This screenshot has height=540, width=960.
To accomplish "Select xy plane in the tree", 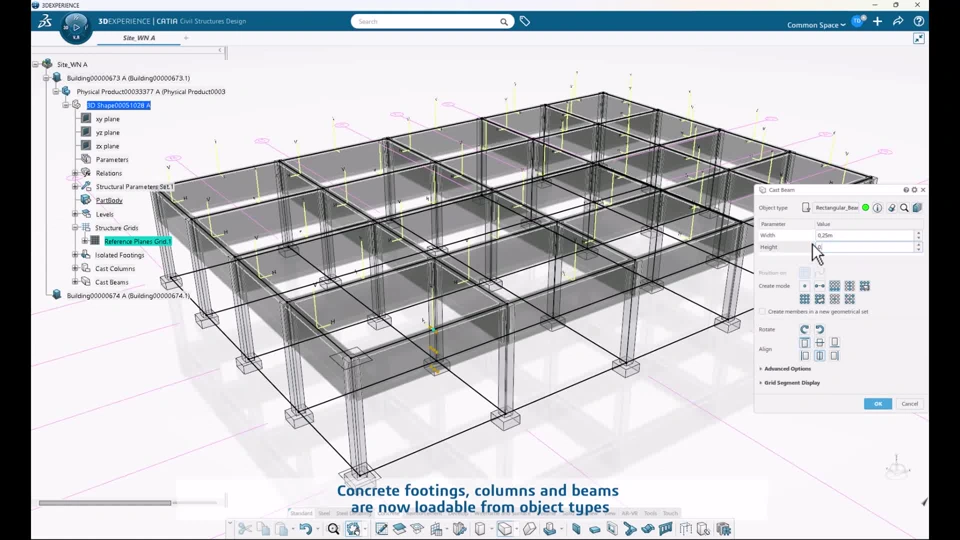I will click(108, 119).
